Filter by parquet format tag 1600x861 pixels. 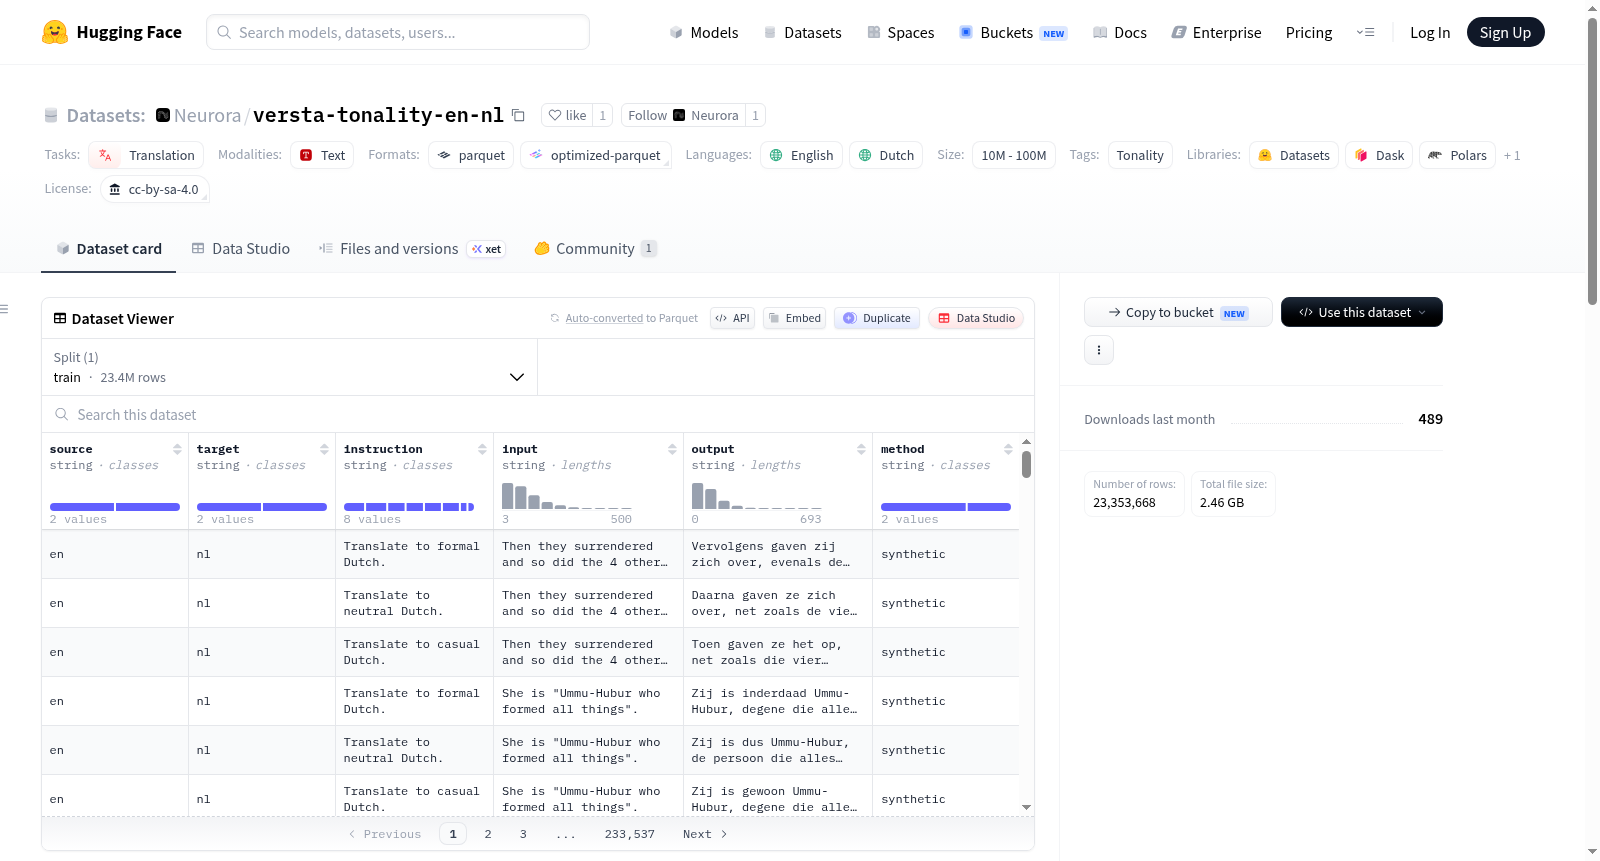[471, 155]
